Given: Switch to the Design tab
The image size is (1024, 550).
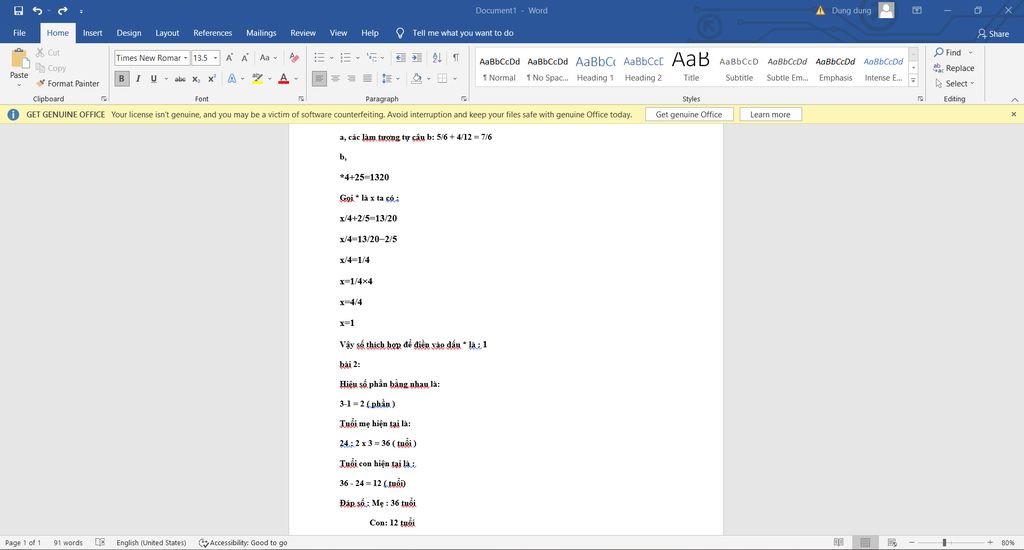Looking at the screenshot, I should coord(129,33).
